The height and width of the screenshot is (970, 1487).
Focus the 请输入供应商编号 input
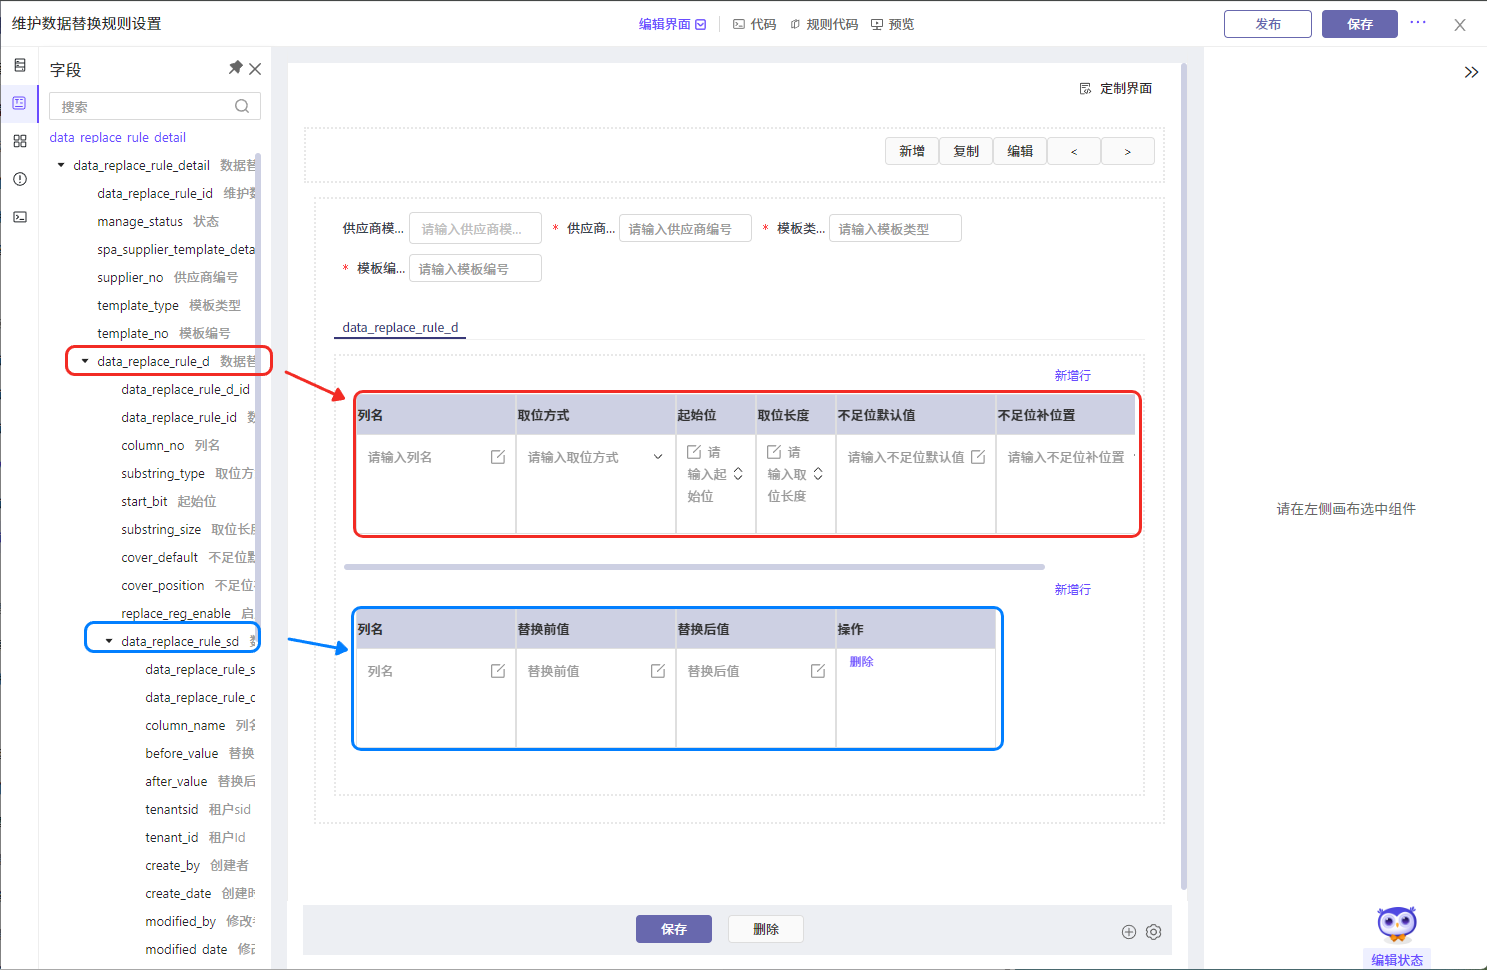tap(685, 229)
